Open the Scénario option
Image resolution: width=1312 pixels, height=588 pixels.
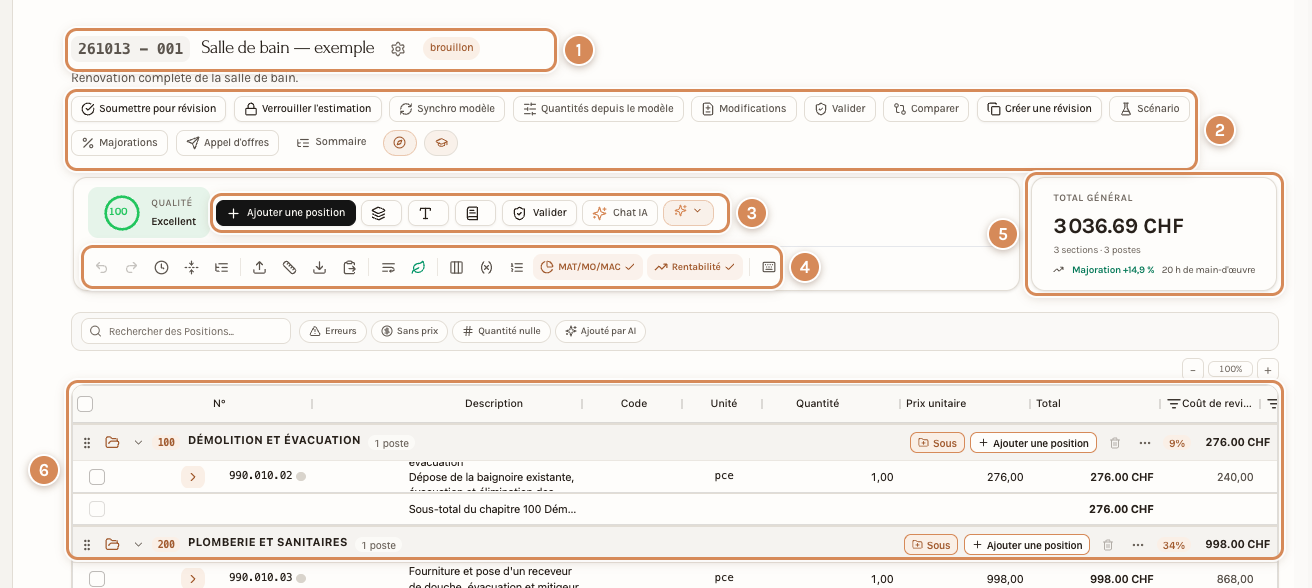pyautogui.click(x=1149, y=108)
